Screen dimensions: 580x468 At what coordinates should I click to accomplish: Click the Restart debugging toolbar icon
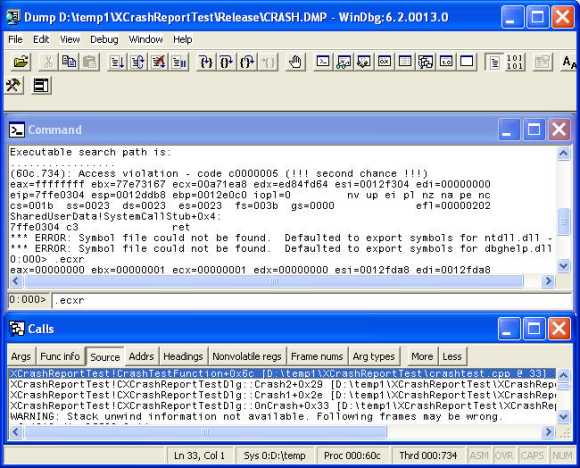pos(138,61)
